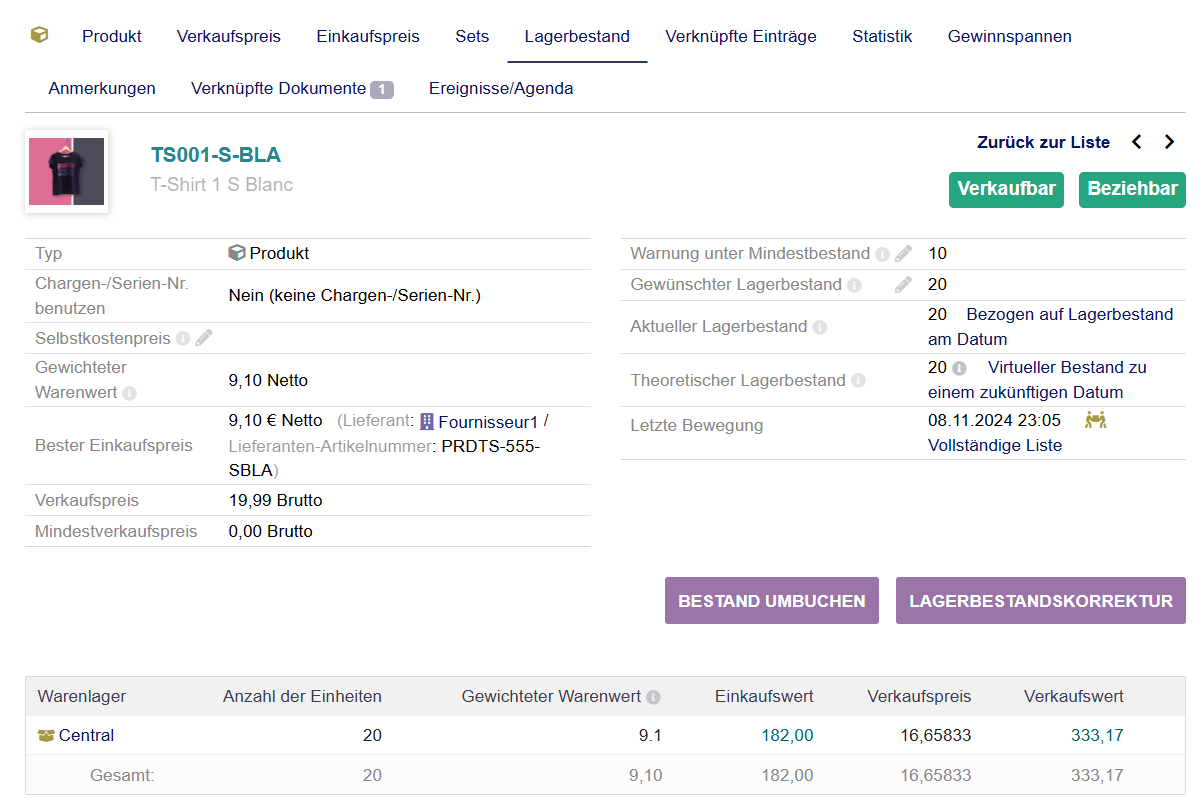
Task: Click info icon next to Theoretischer Lagerbestand
Action: pos(858,381)
